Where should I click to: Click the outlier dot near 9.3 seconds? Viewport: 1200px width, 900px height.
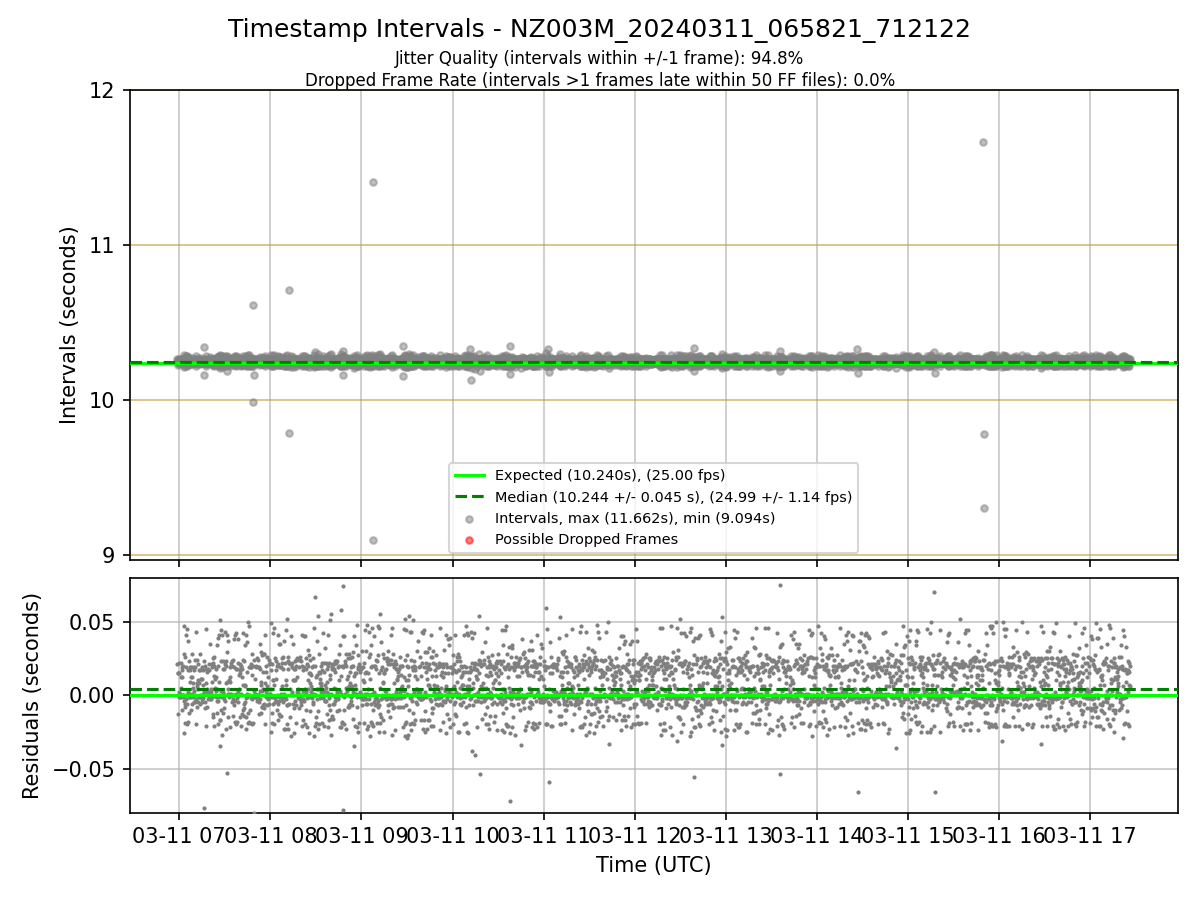[x=984, y=508]
